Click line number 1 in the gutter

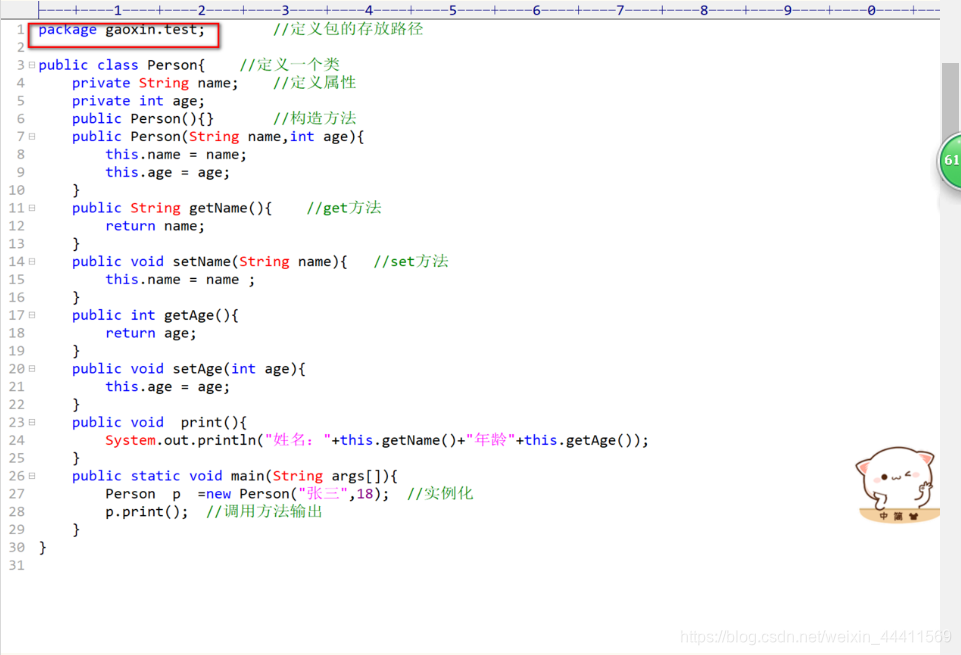pyautogui.click(x=20, y=29)
